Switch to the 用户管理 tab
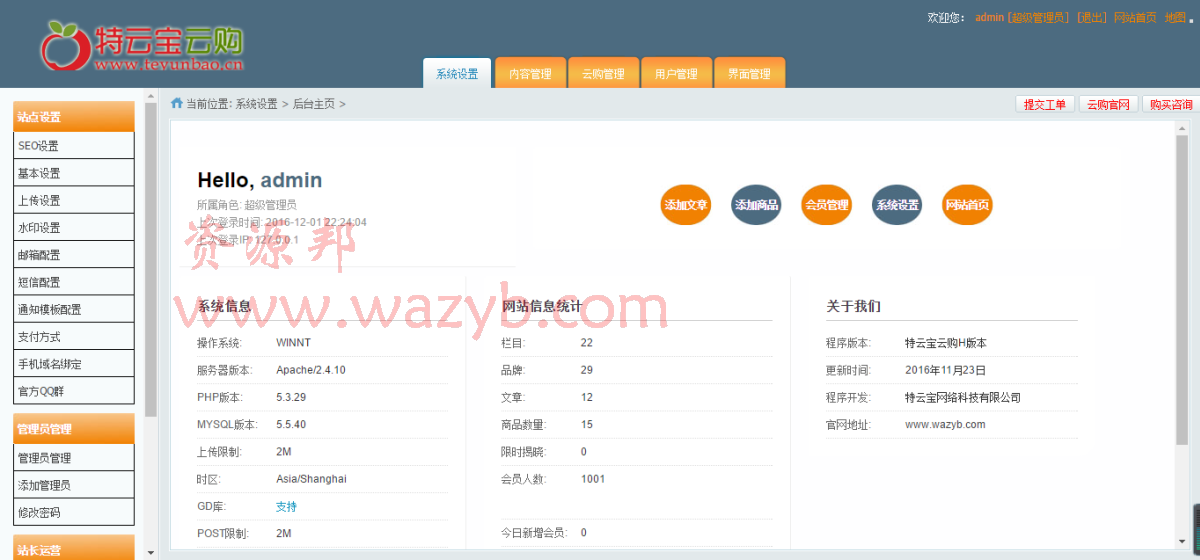 (676, 73)
